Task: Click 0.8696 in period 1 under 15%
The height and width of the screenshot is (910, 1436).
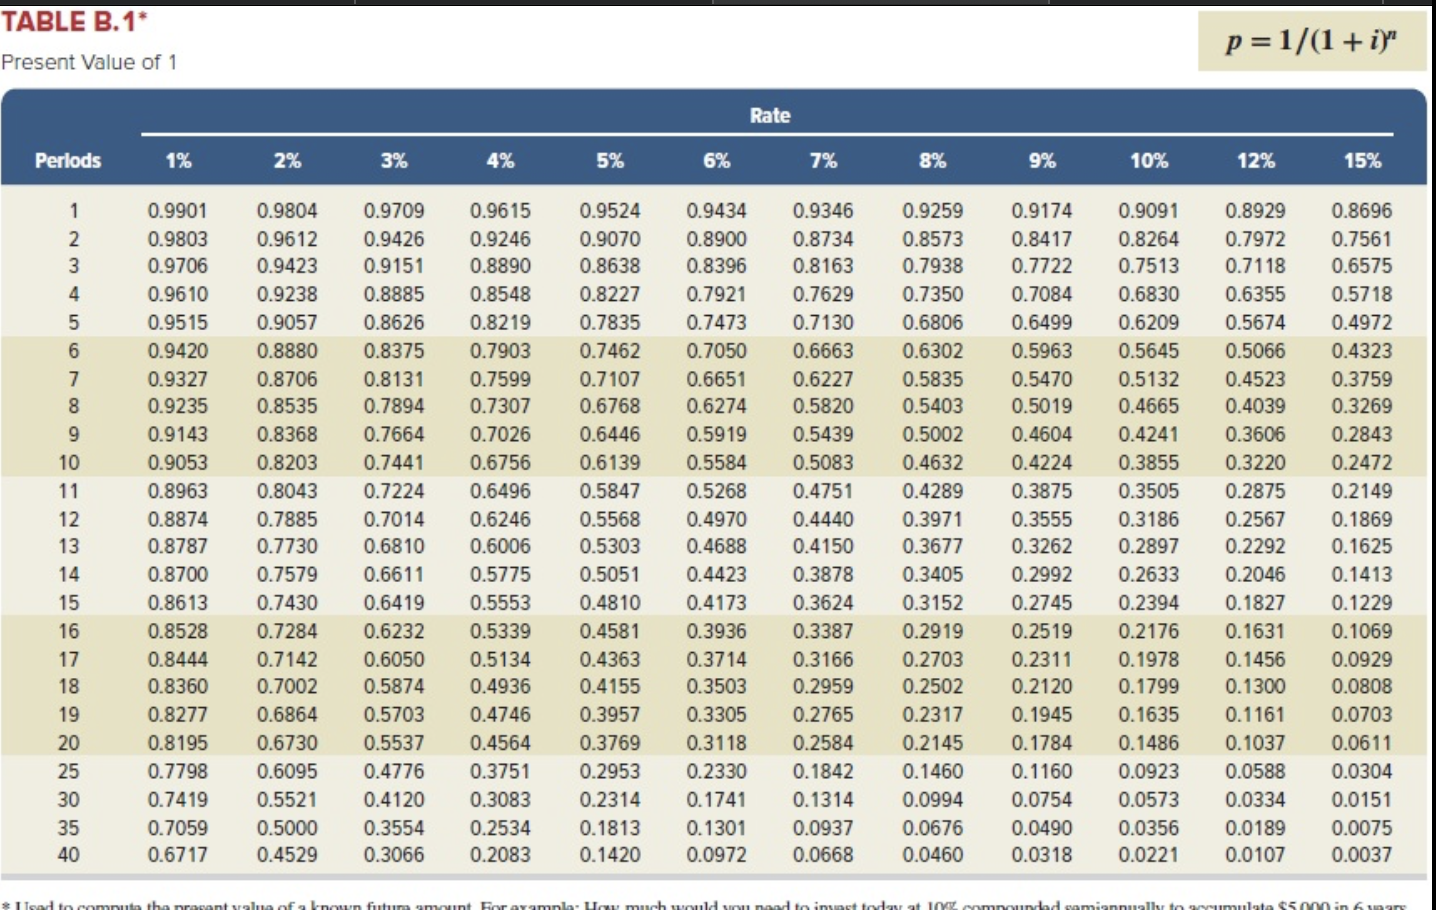Action: (1361, 211)
